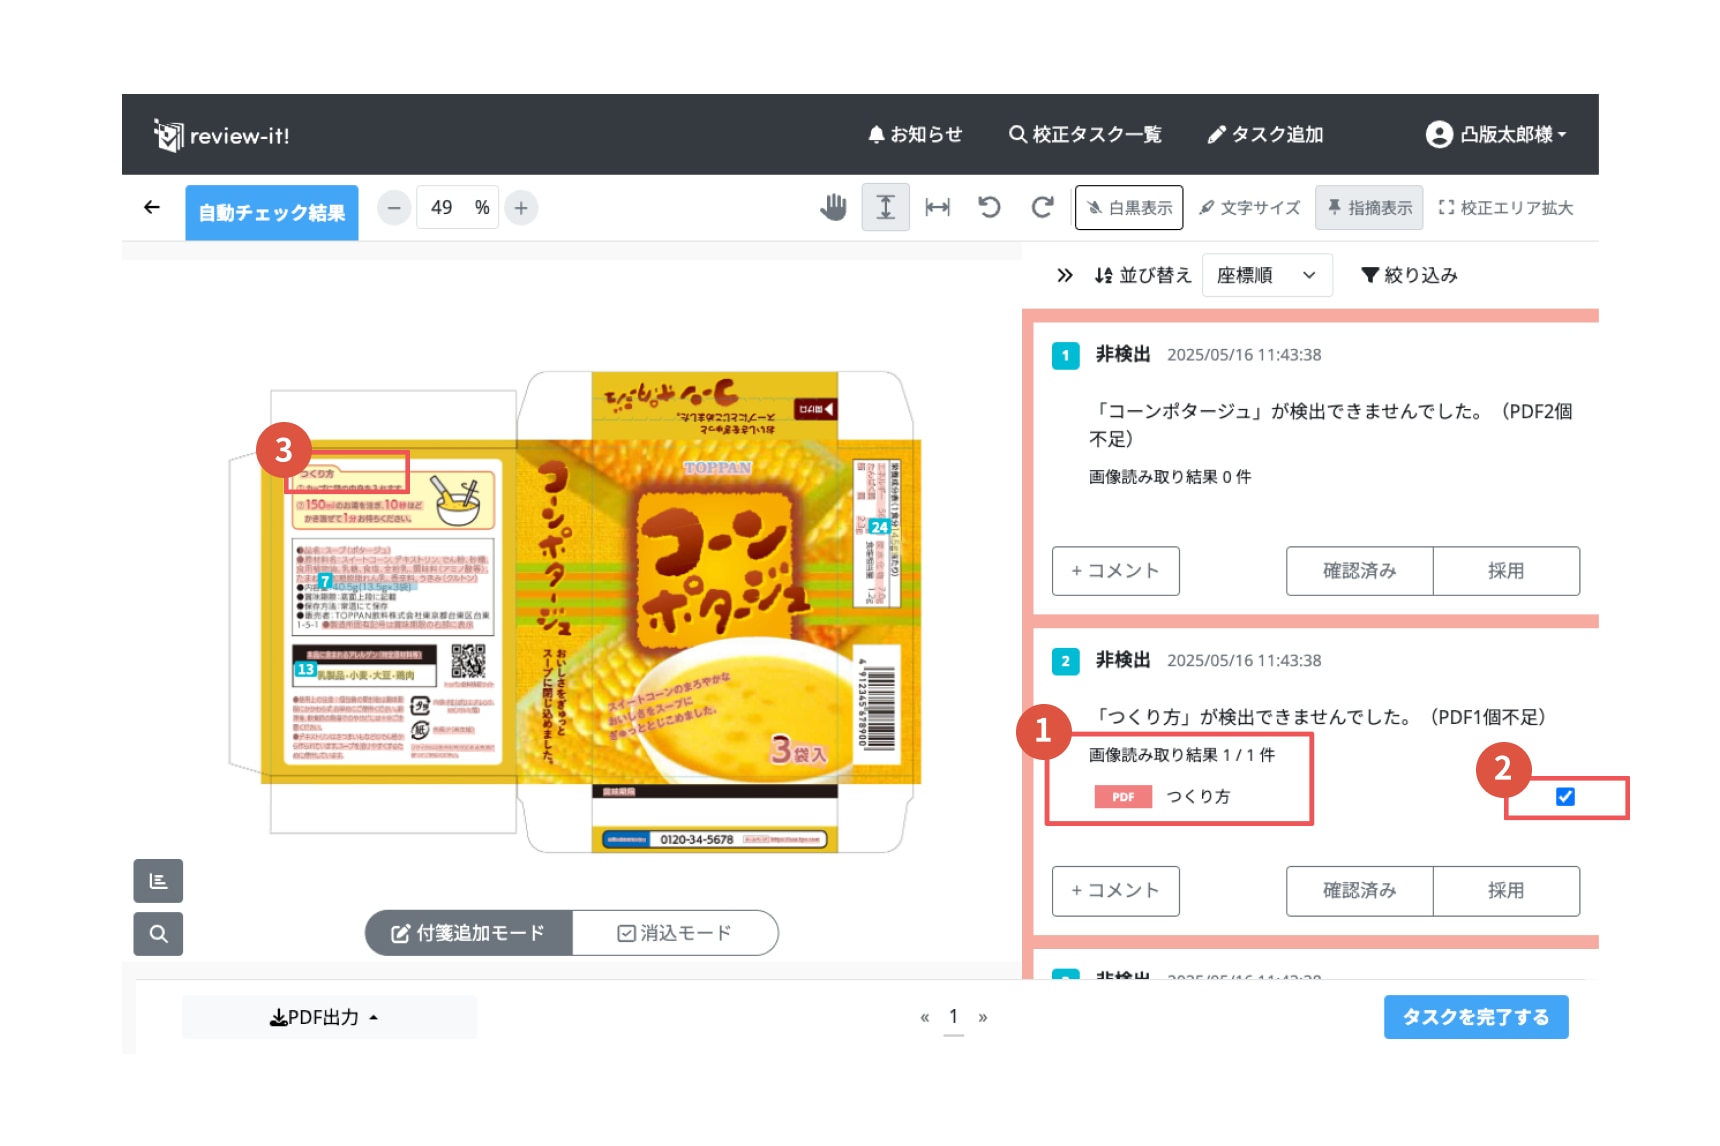Expand PDF出力 dropdown
The height and width of the screenshot is (1146, 1720).
pyautogui.click(x=329, y=1017)
